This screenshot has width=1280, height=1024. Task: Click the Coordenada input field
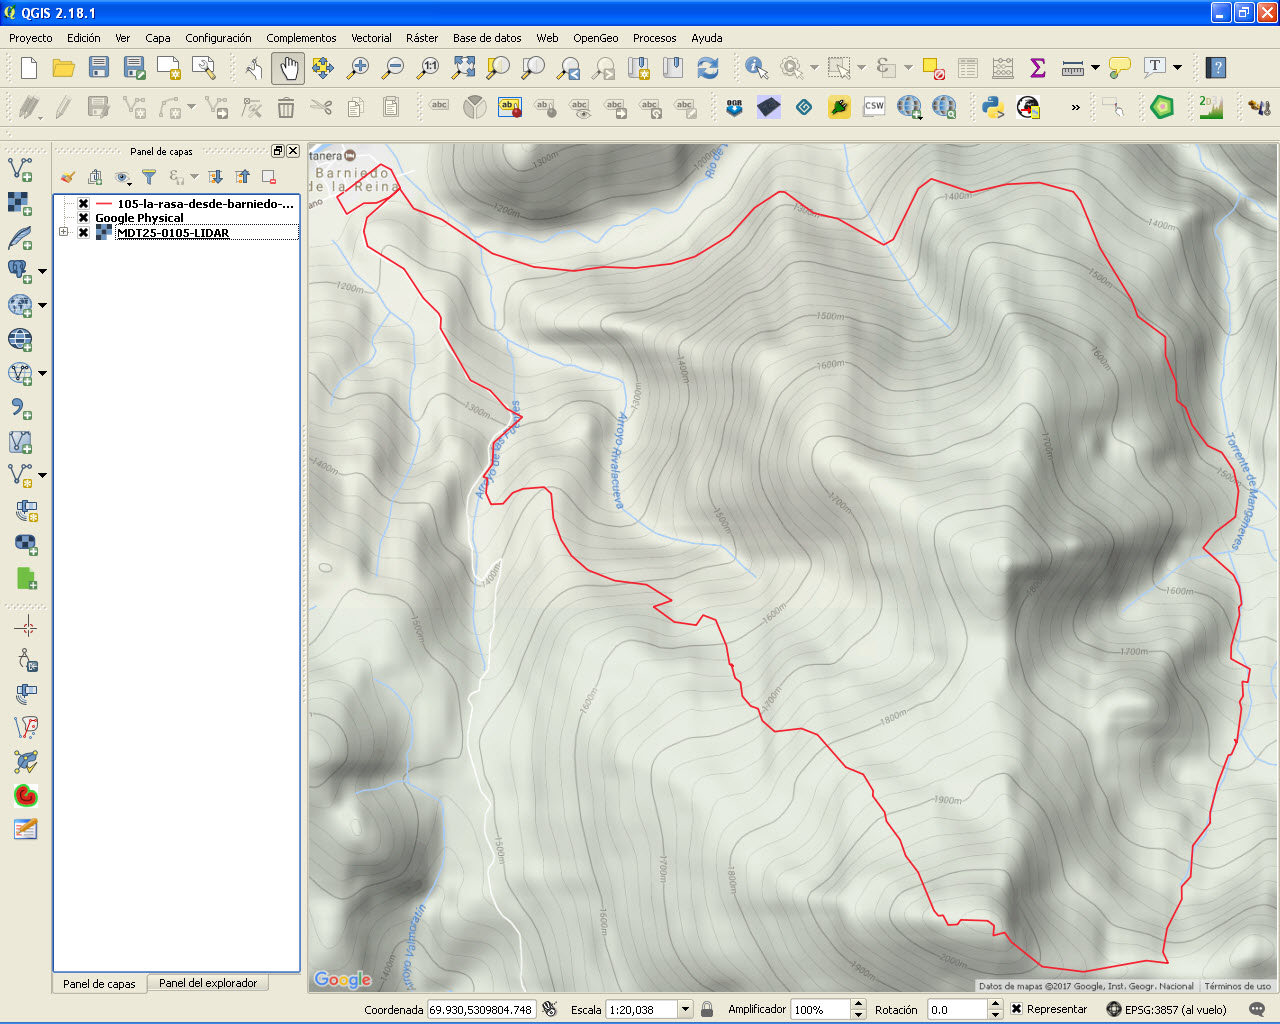coord(482,1010)
